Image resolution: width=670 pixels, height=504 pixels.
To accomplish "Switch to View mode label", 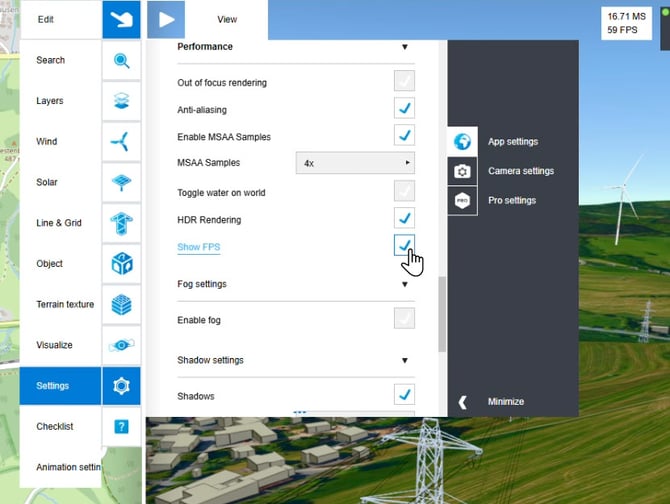I will pos(227,20).
